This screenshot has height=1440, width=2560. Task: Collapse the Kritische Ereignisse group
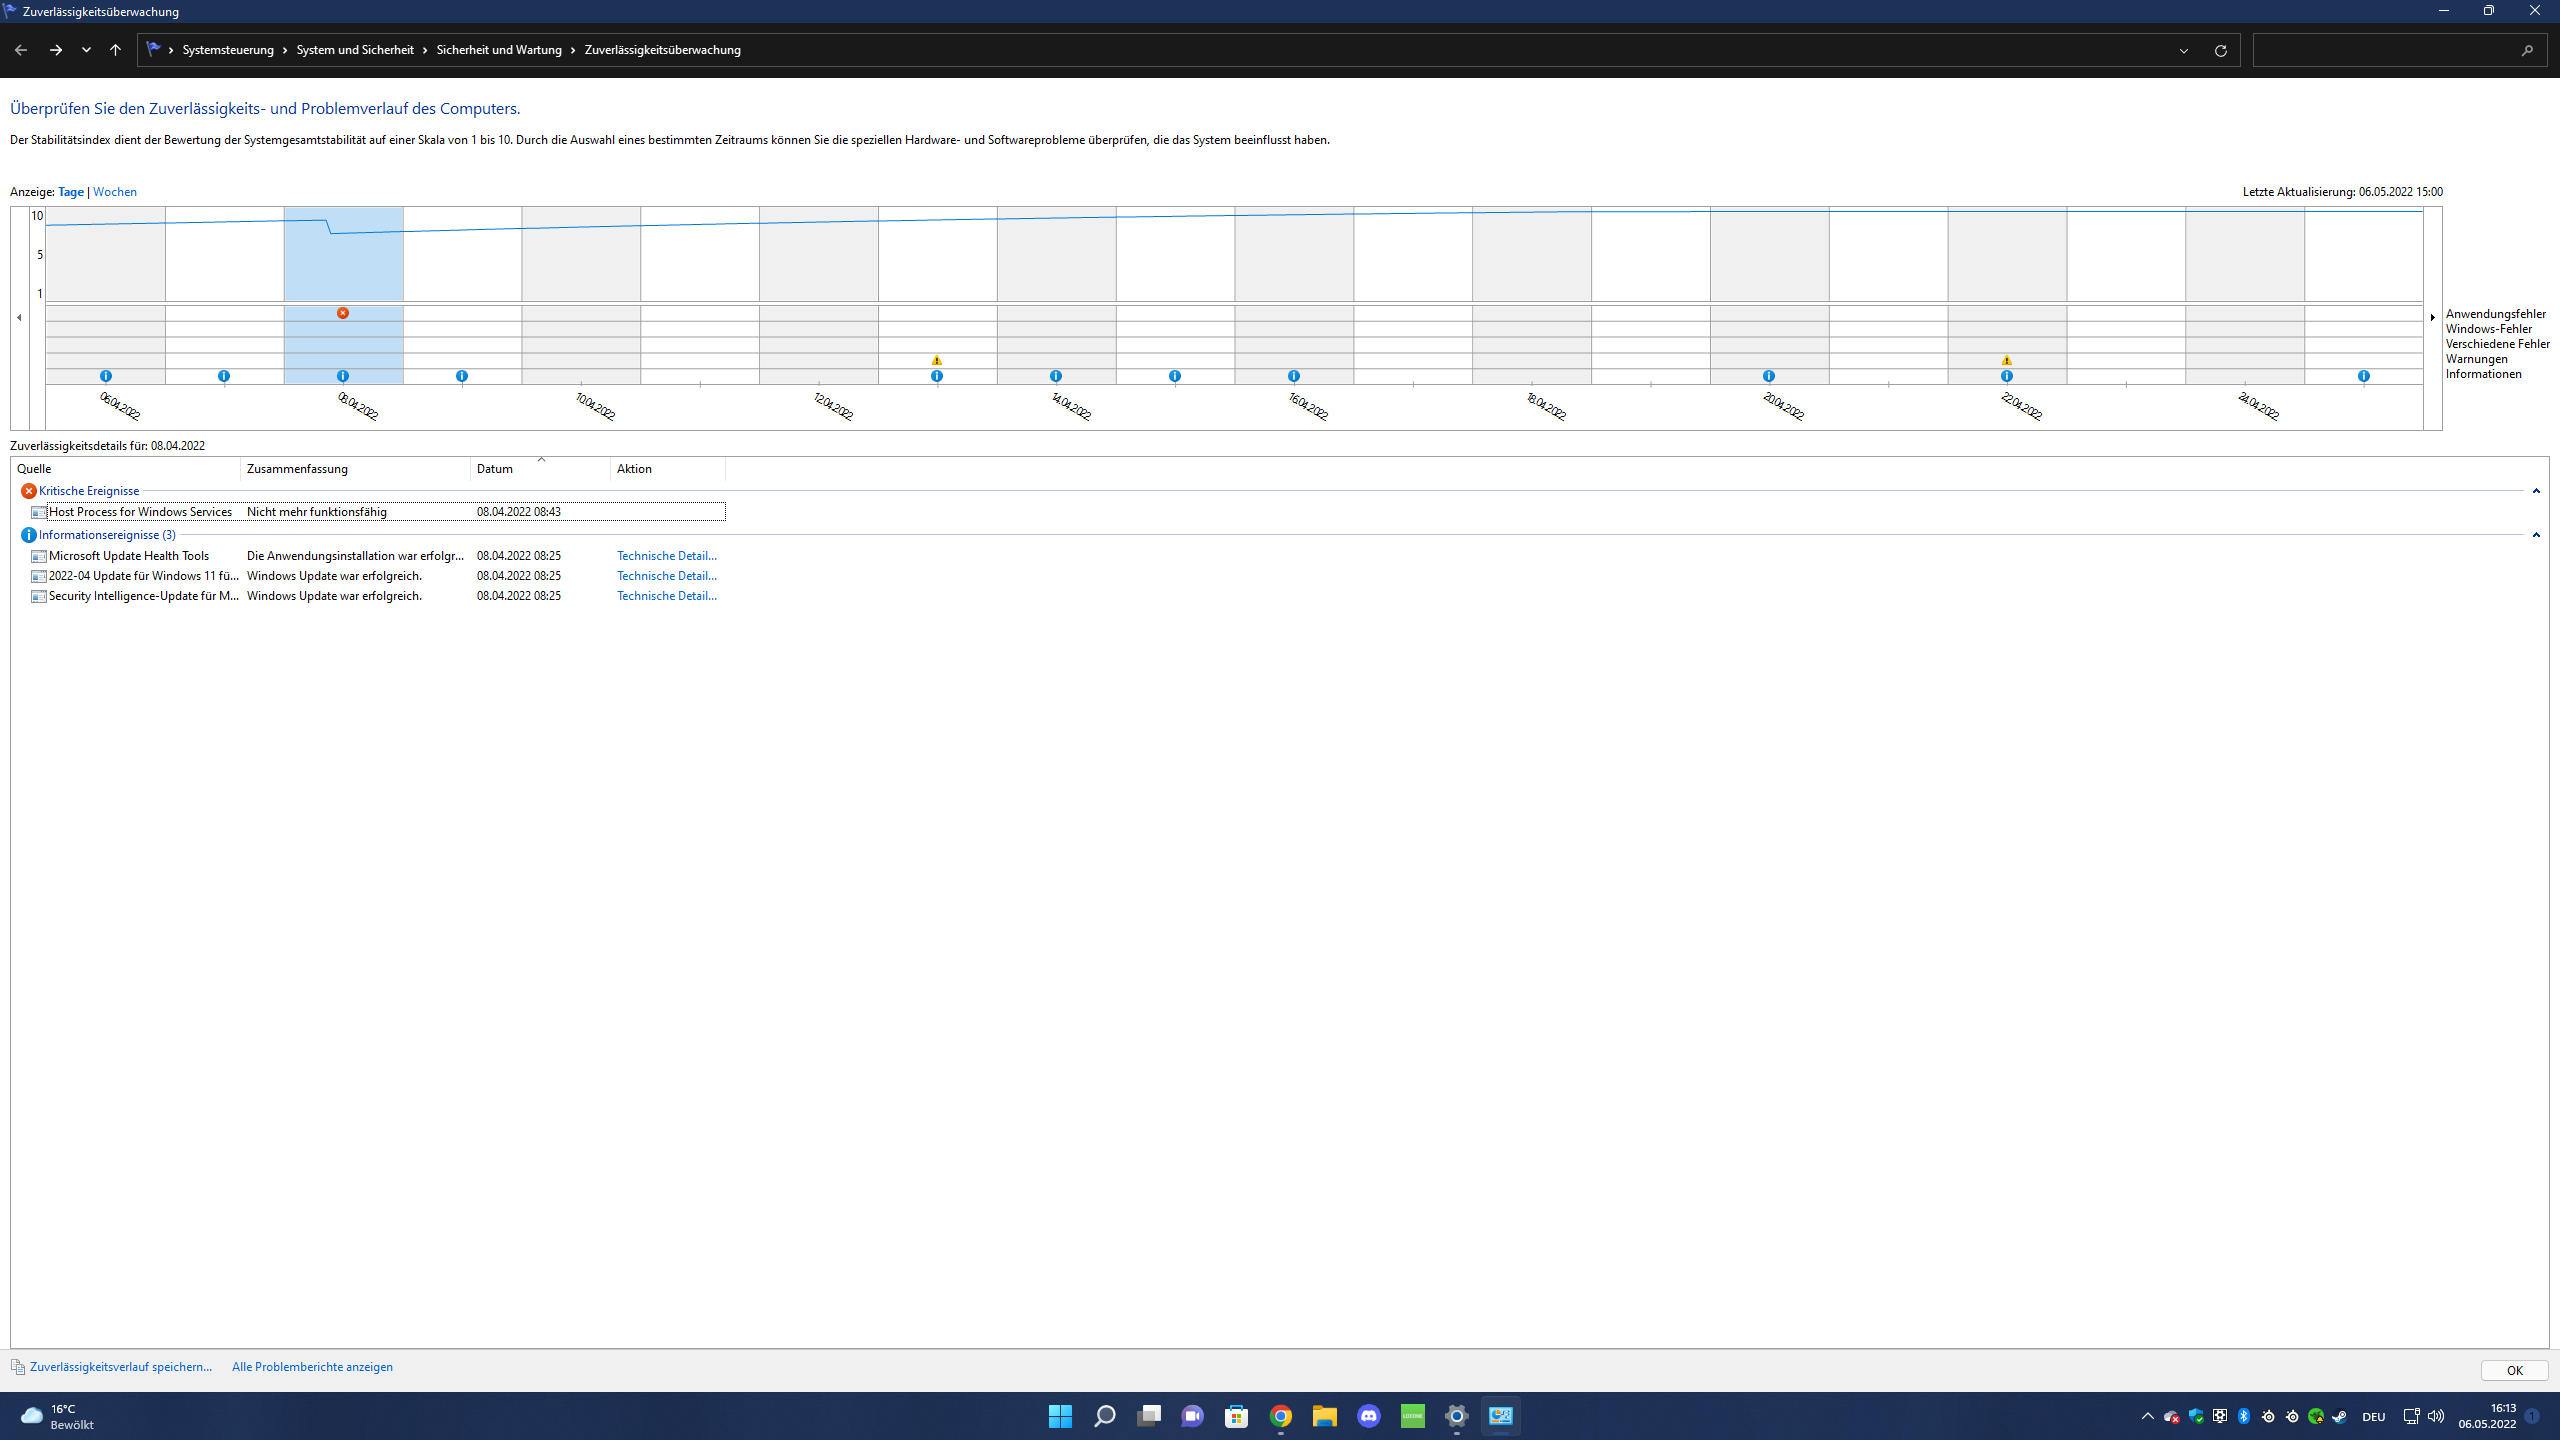[2536, 491]
